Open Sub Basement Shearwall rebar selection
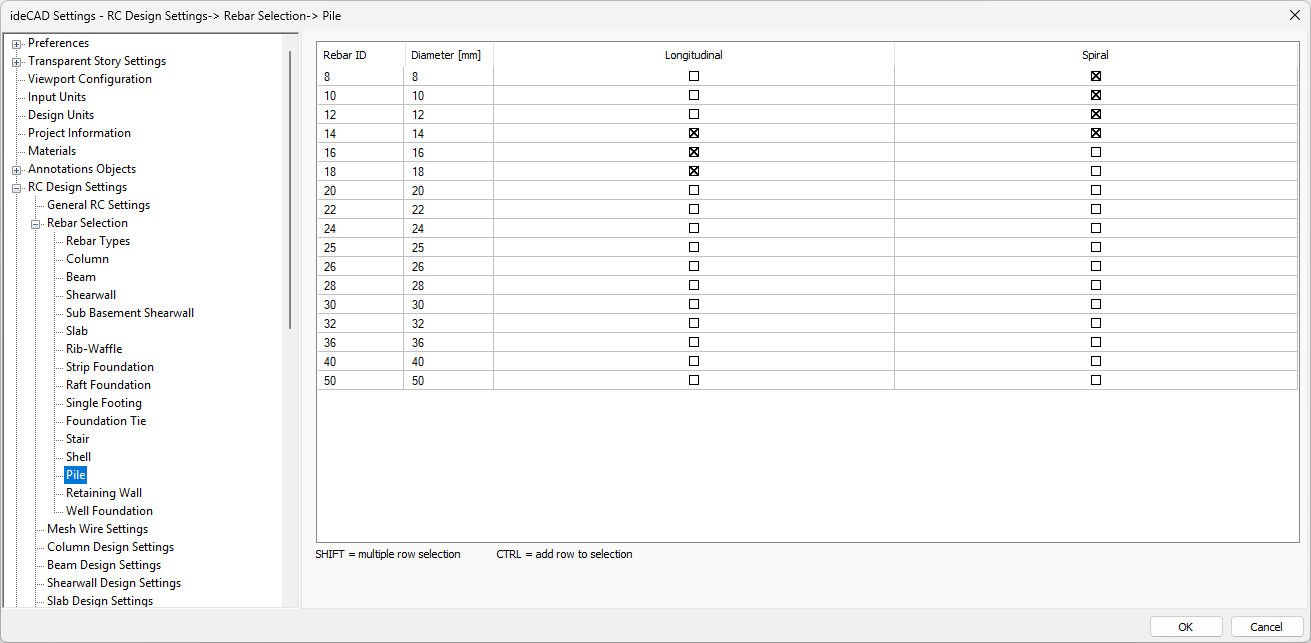This screenshot has height=643, width=1311. coord(130,313)
